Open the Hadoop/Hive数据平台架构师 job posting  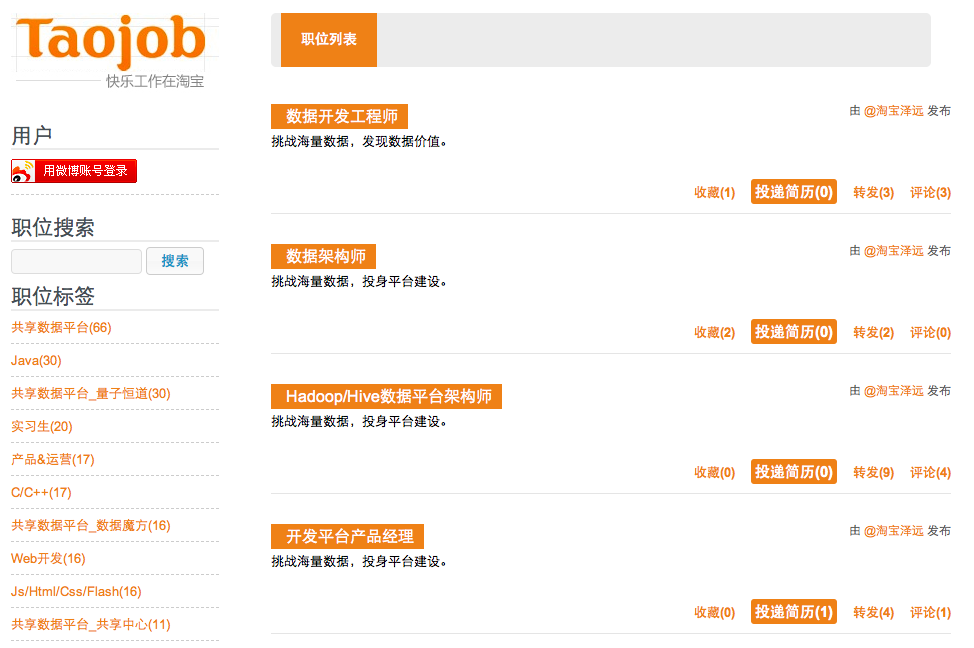point(387,396)
